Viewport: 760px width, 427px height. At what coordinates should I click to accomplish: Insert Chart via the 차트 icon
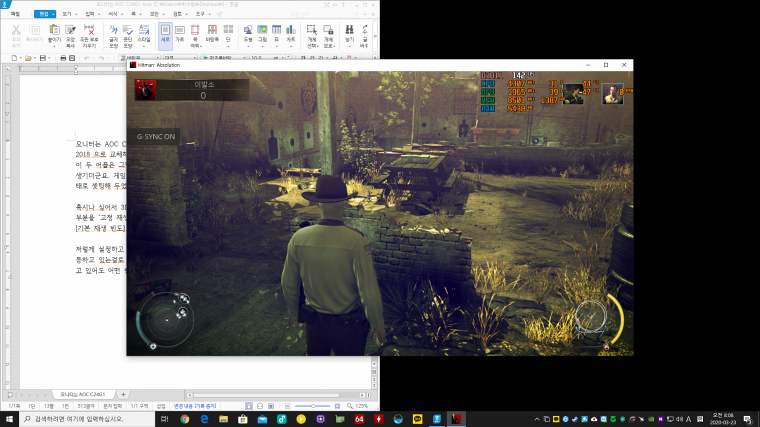[x=291, y=32]
